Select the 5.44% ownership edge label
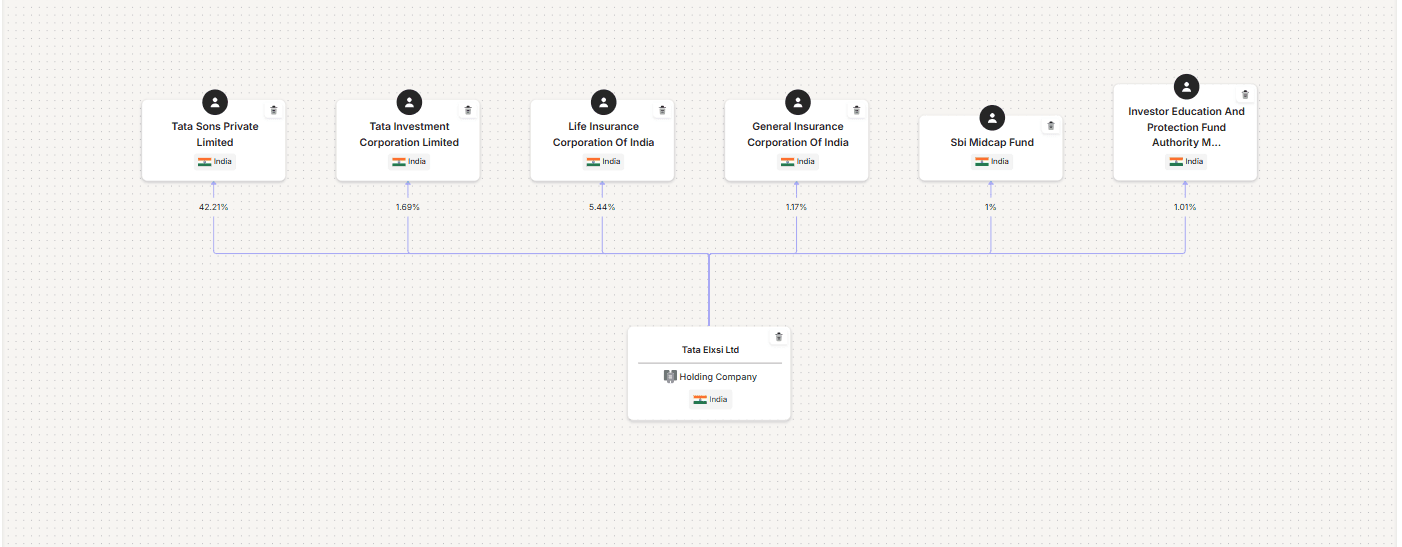The height and width of the screenshot is (547, 1402). coord(603,207)
